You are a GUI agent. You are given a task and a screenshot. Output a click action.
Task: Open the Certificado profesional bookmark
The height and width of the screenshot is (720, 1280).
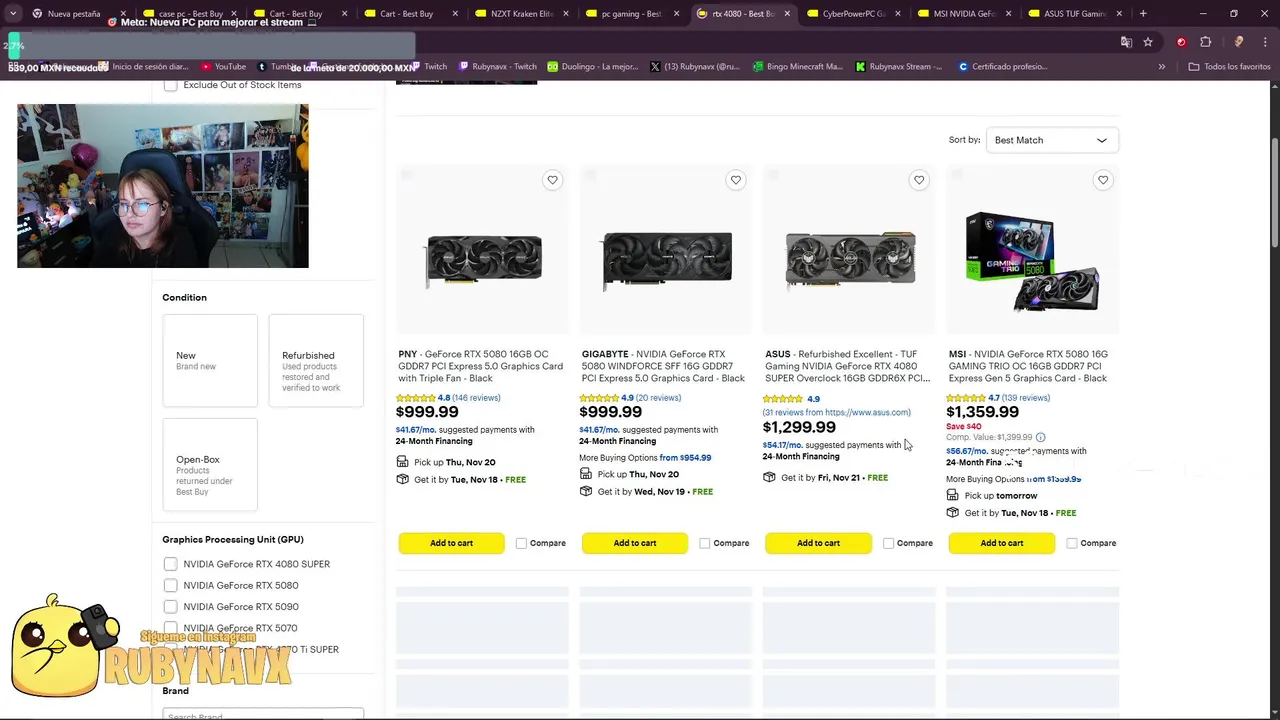click(1003, 67)
